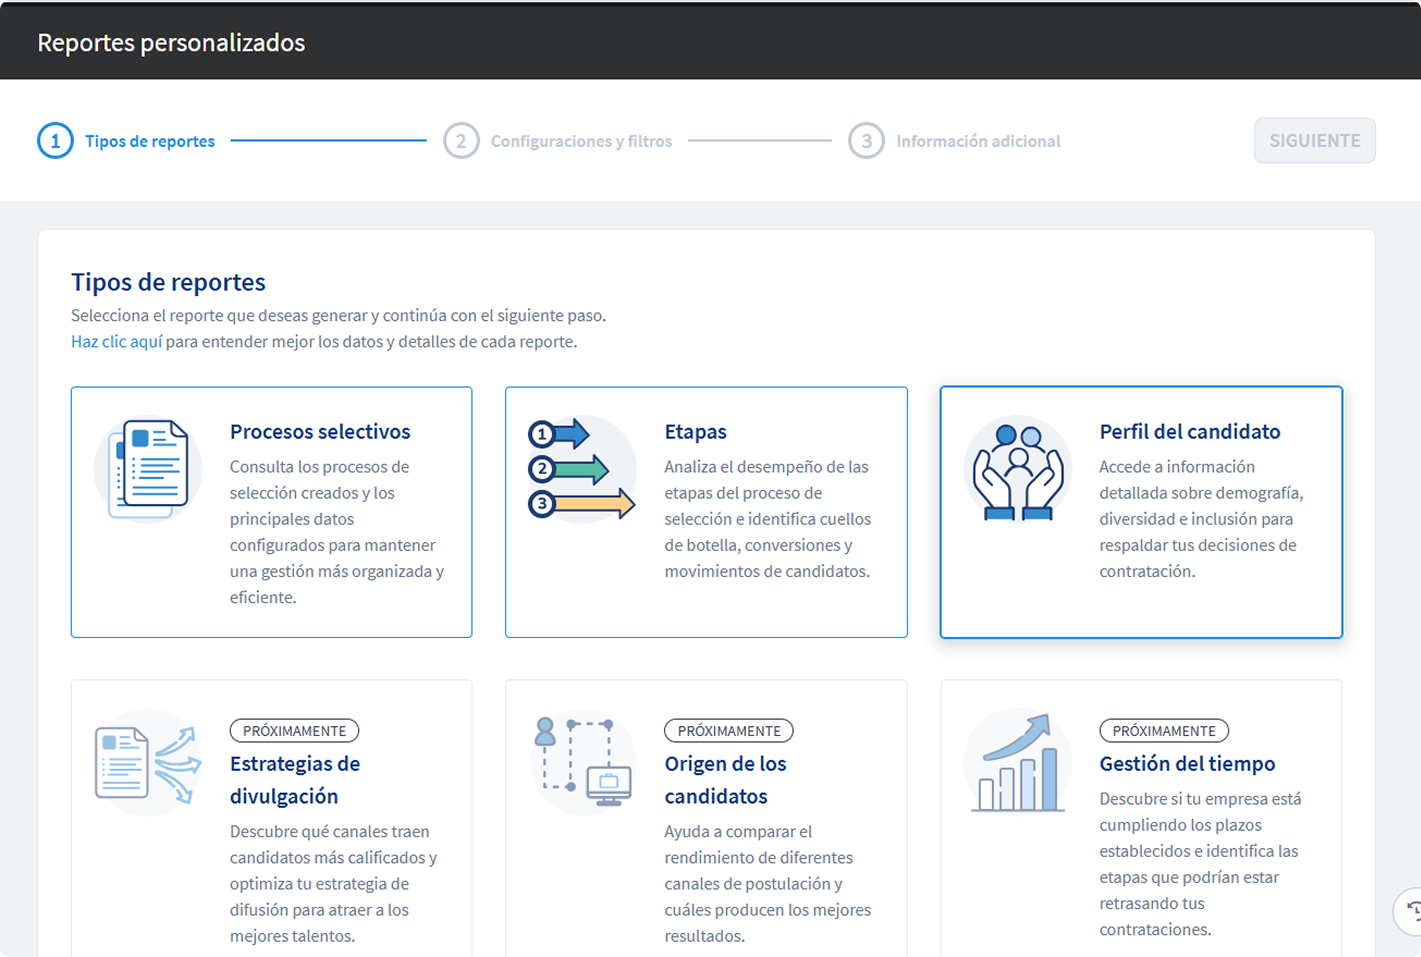The height and width of the screenshot is (957, 1421).
Task: Choose the Perfil del candidato report title
Action: click(x=1189, y=432)
